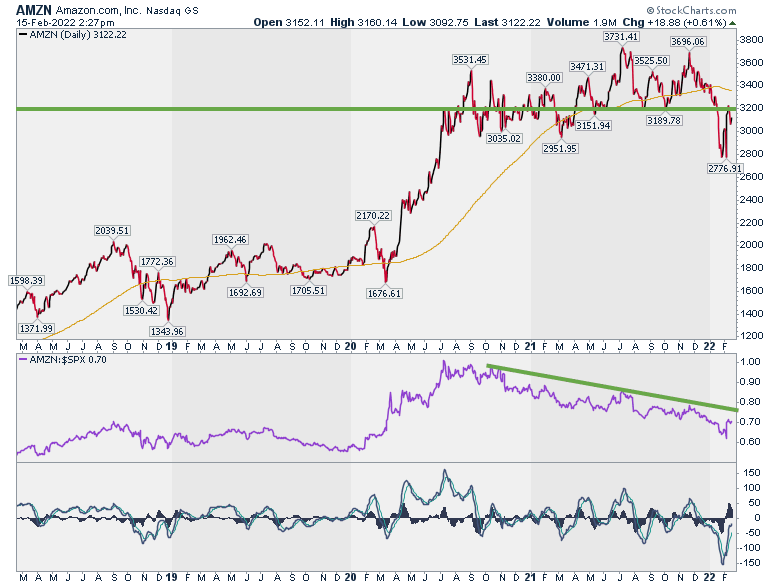Screen dimensions: 780x586
Task: Click the 3531.45 price label
Action: (x=470, y=59)
